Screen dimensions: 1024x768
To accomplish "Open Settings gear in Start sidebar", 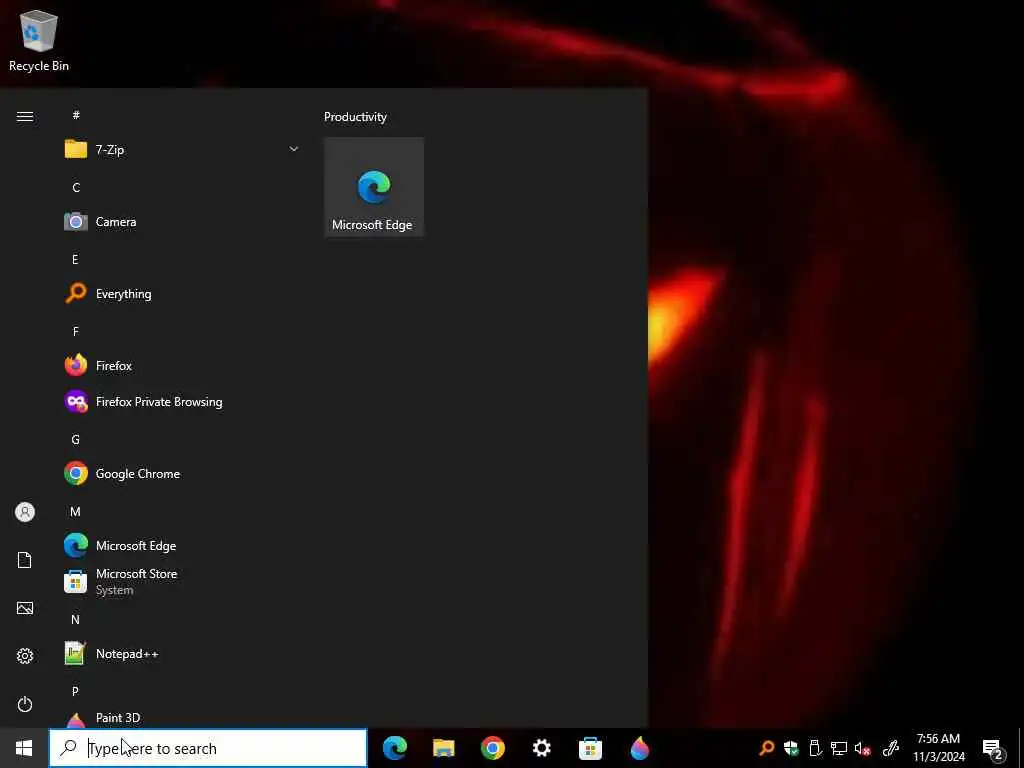I will click(x=25, y=656).
